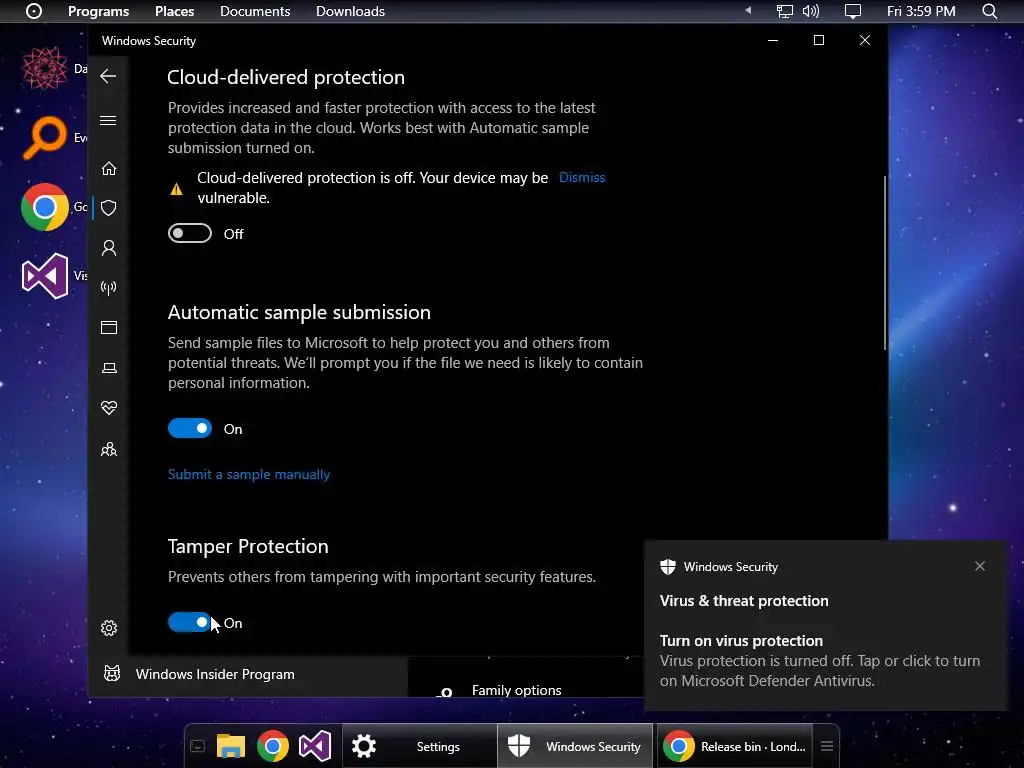The height and width of the screenshot is (768, 1024).
Task: Switch to Windows Security taskbar window
Action: point(575,746)
